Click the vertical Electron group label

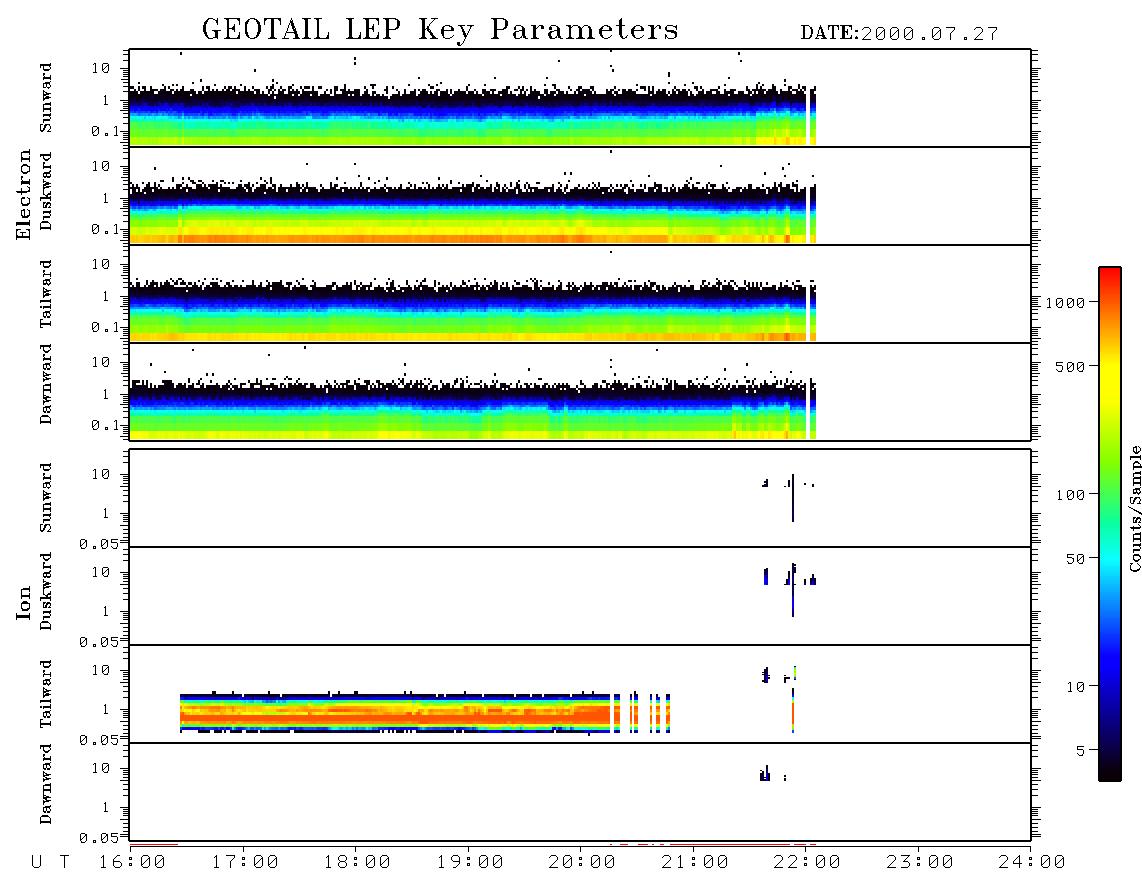[x=23, y=194]
